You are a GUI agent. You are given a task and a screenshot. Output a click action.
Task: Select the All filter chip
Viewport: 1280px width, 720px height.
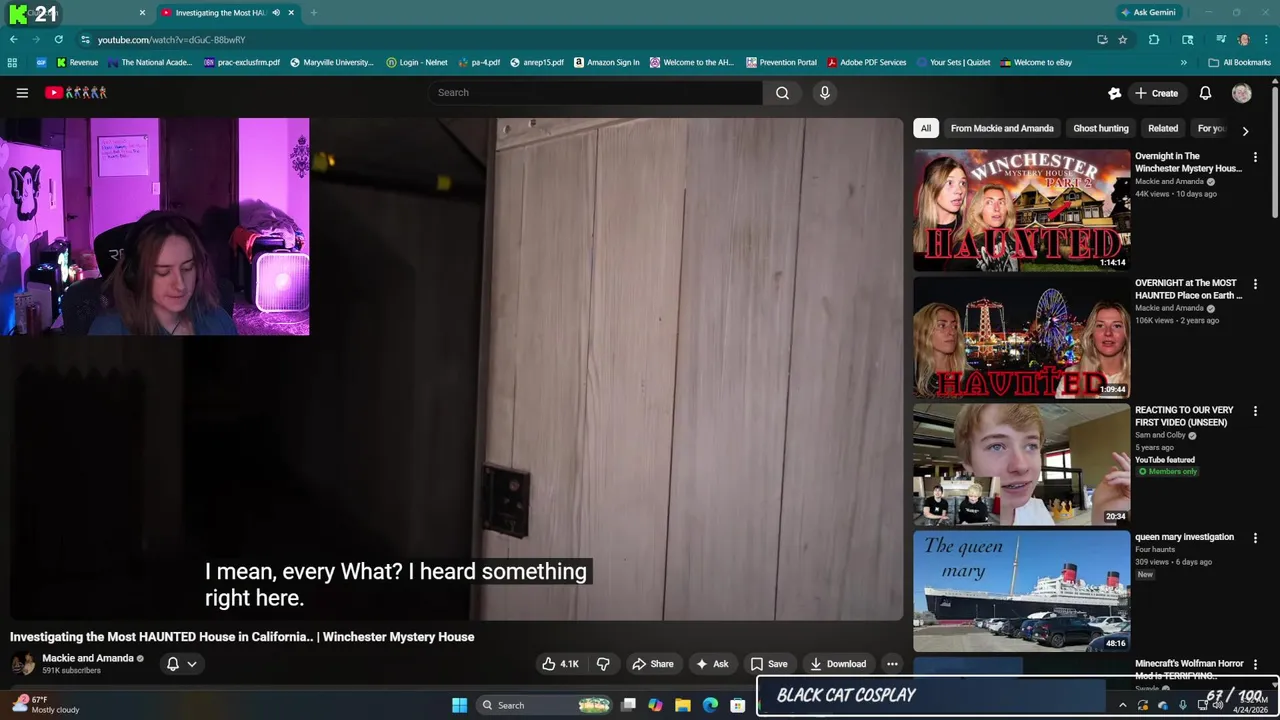click(x=926, y=128)
